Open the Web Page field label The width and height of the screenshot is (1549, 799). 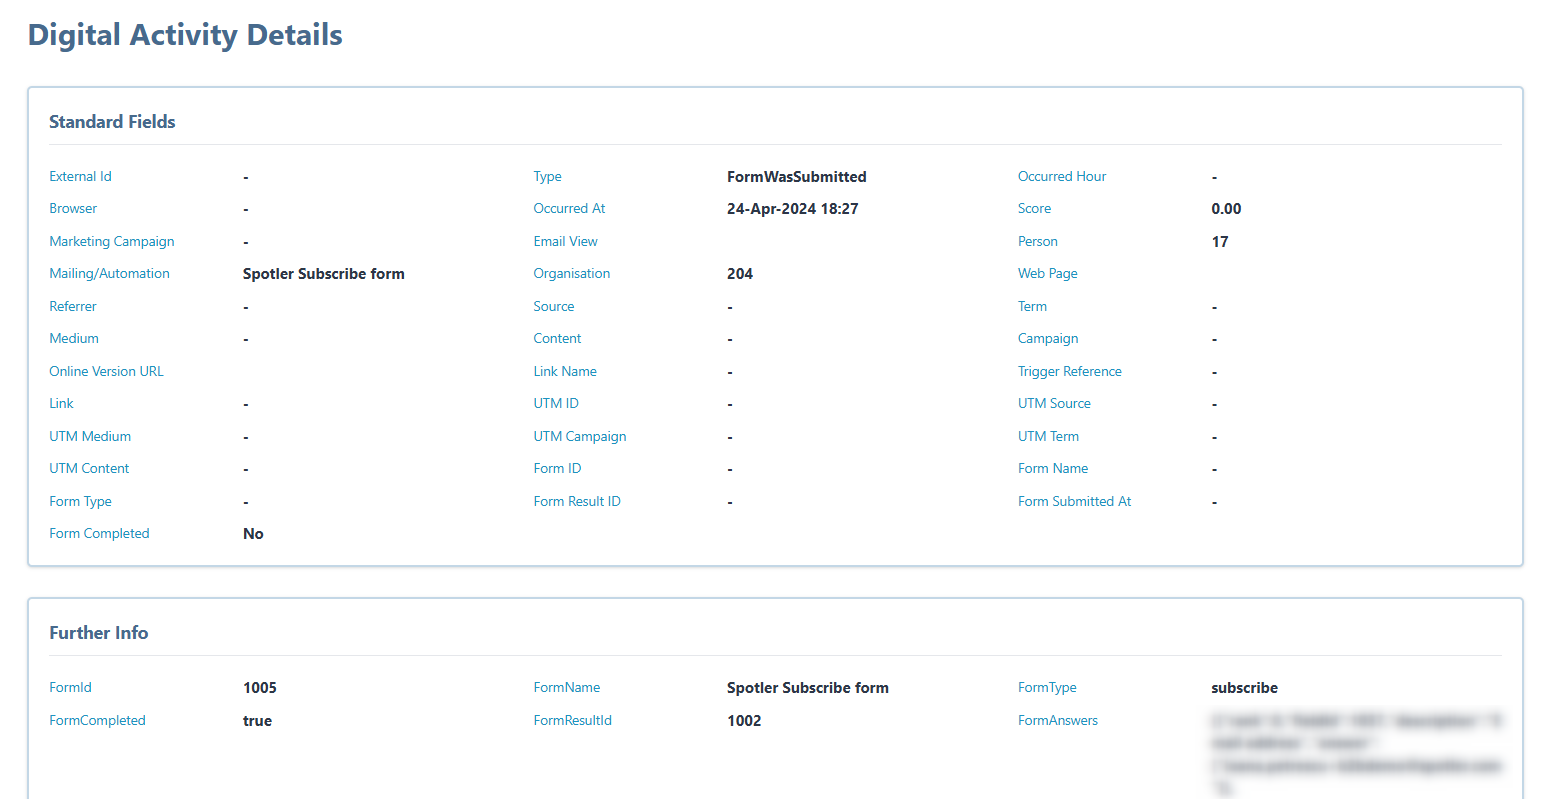[x=1047, y=273]
